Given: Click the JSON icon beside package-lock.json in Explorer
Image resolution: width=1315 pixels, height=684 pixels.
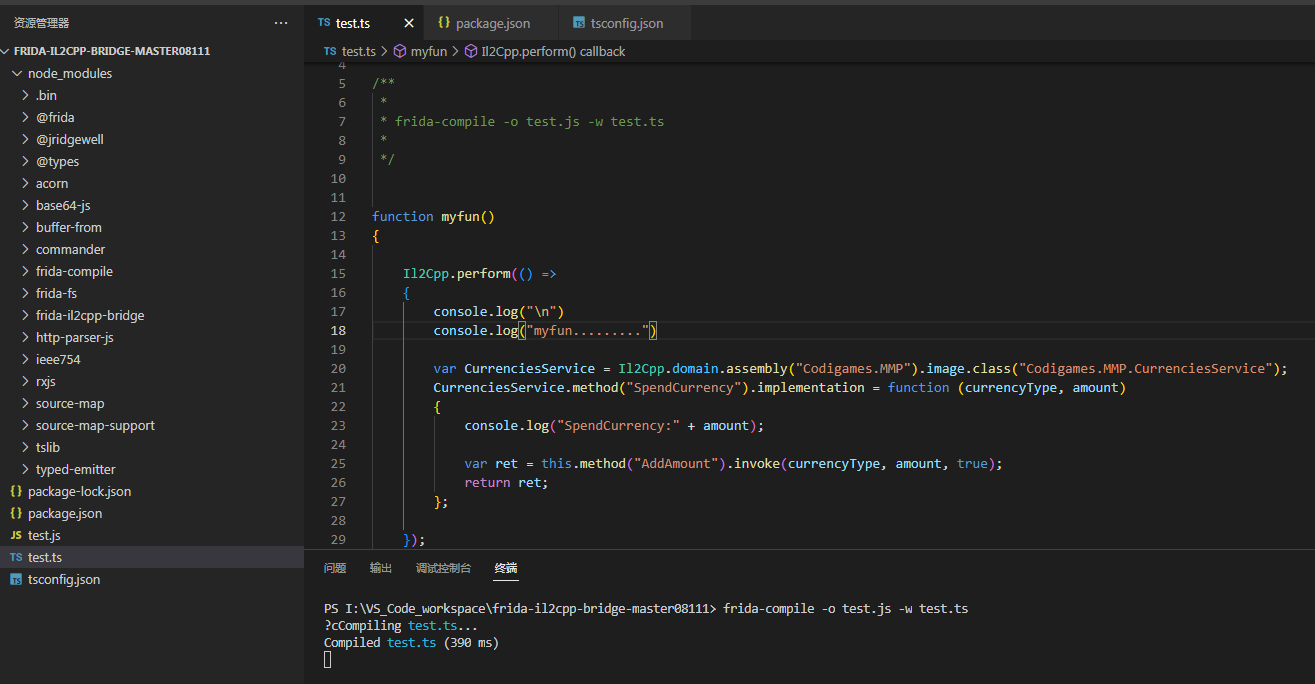Looking at the screenshot, I should coord(14,491).
